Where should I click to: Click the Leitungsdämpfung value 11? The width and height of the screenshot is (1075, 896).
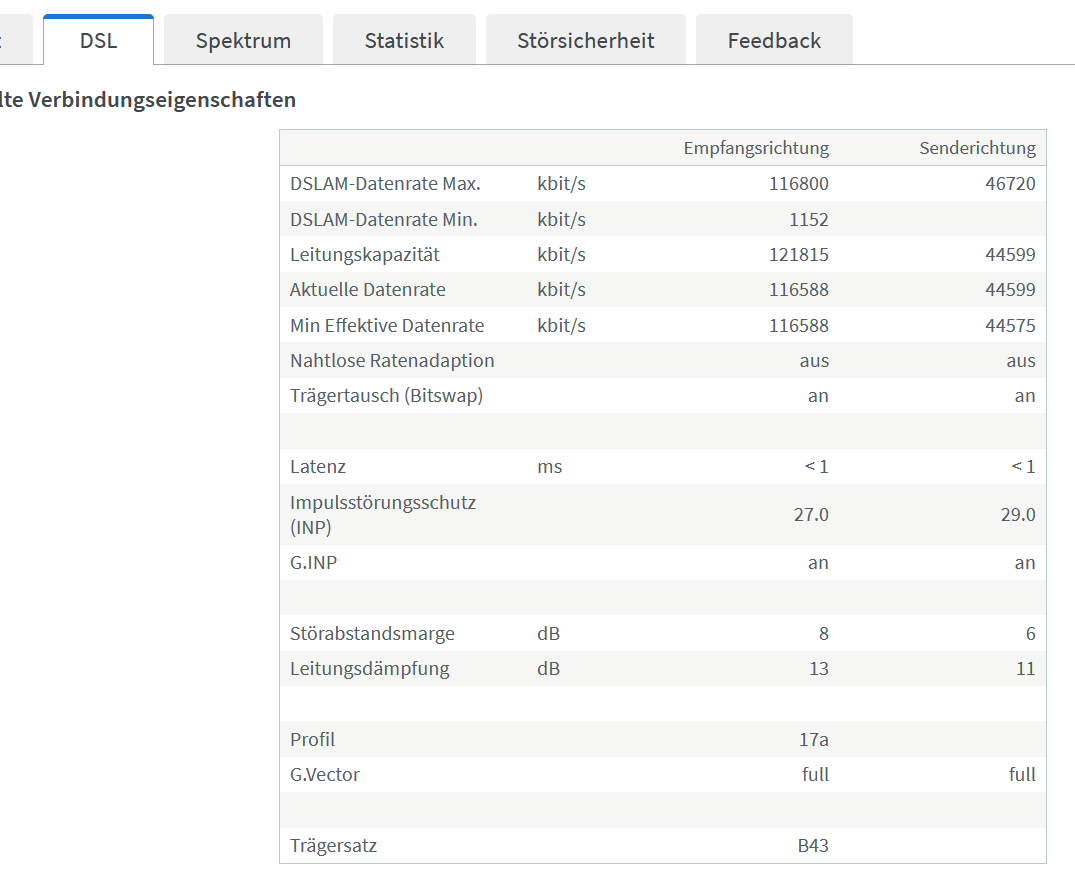click(1026, 668)
